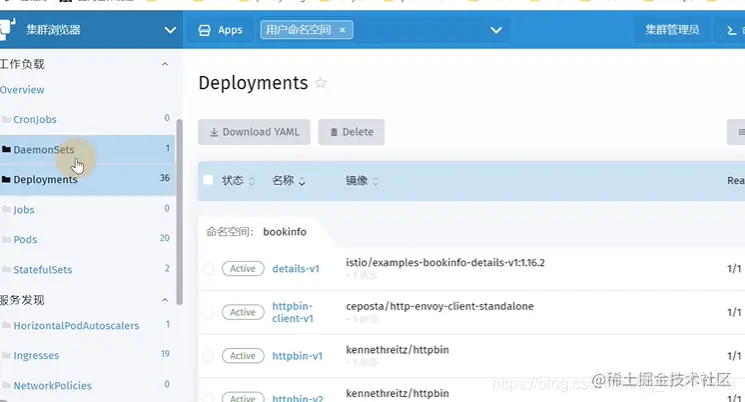The image size is (745, 402).
Task: Click kennethreitz/httpbin in httpbin-v1 row
Action: tap(397, 350)
